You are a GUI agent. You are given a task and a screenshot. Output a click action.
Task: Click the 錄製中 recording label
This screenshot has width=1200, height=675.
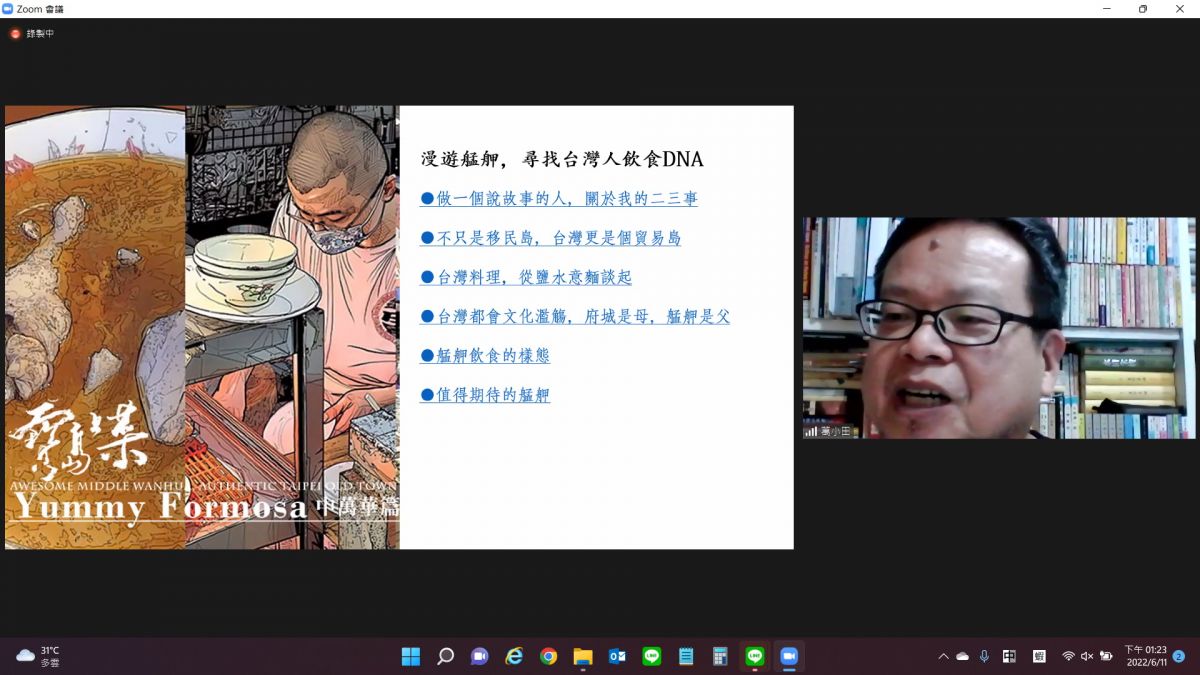[x=40, y=34]
